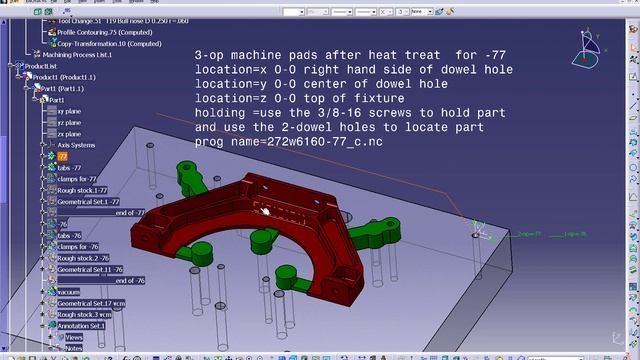Select Rough stock.2 -76 in tree

click(83, 258)
